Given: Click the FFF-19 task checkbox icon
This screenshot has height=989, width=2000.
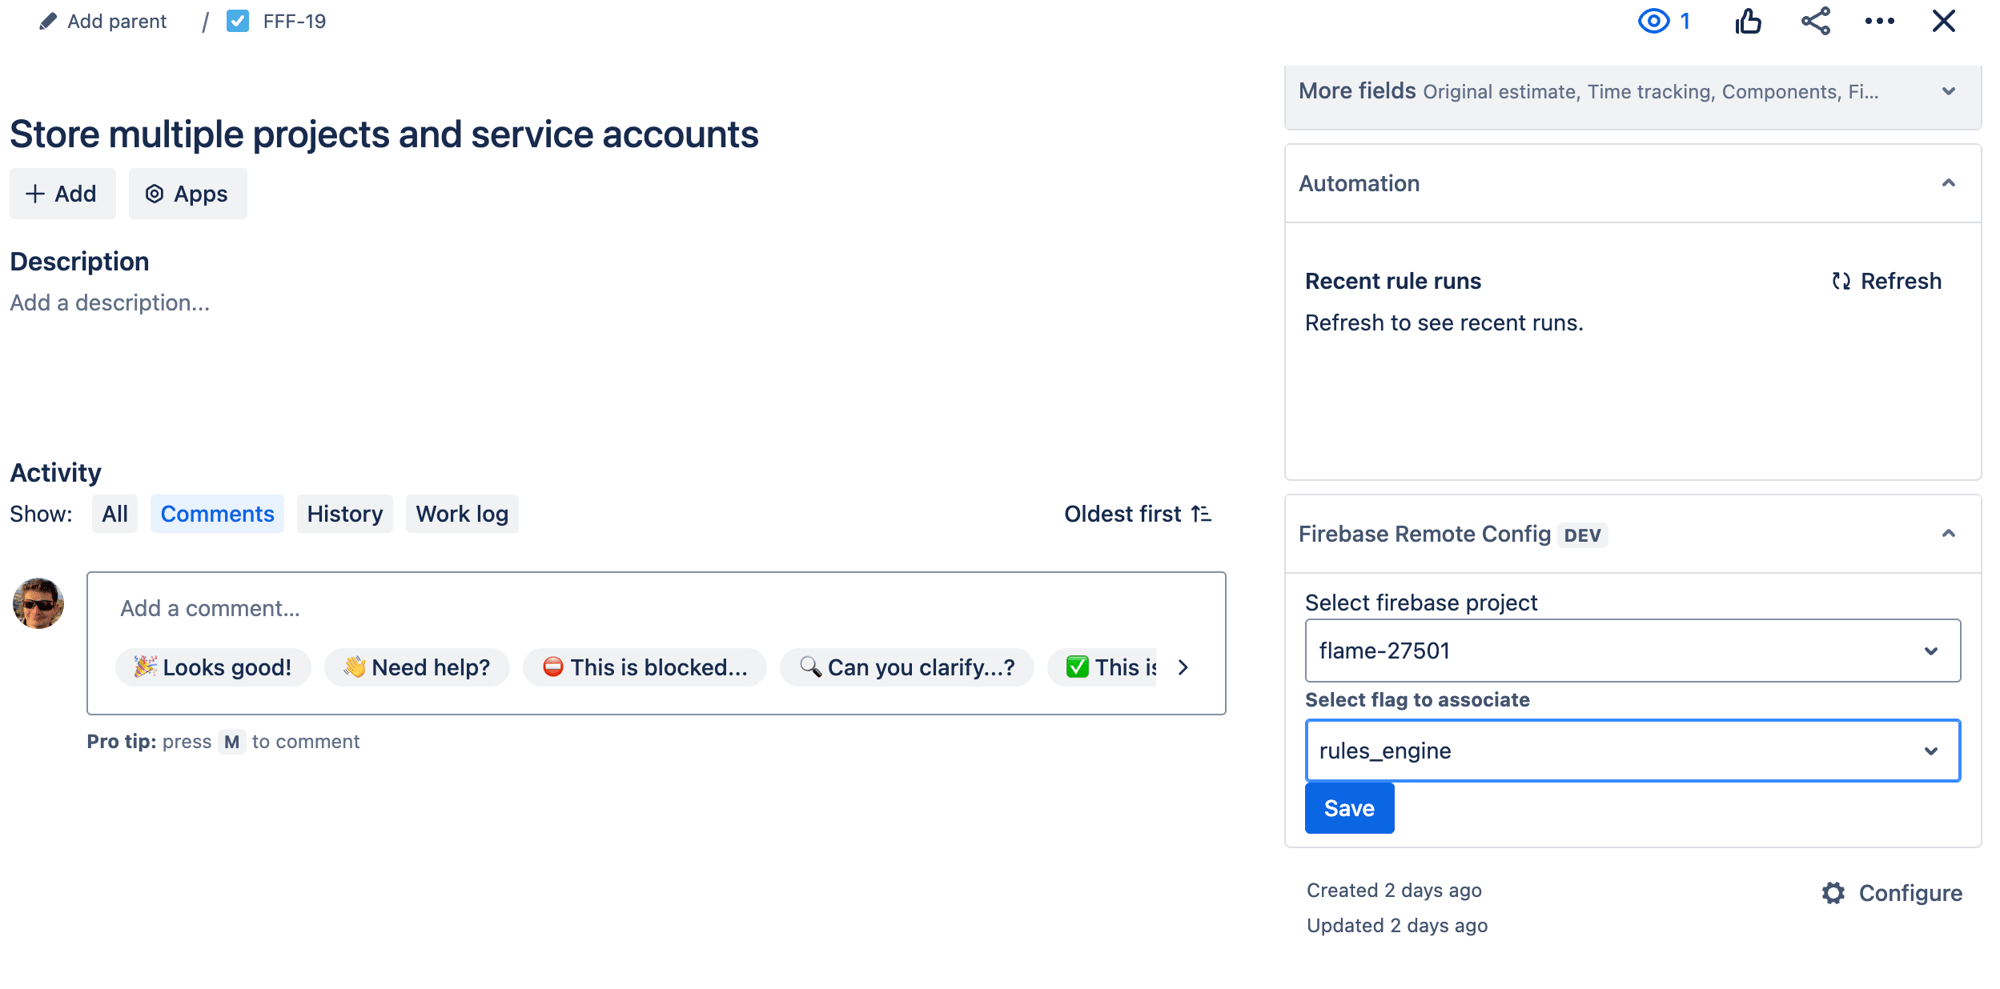Looking at the screenshot, I should point(238,22).
